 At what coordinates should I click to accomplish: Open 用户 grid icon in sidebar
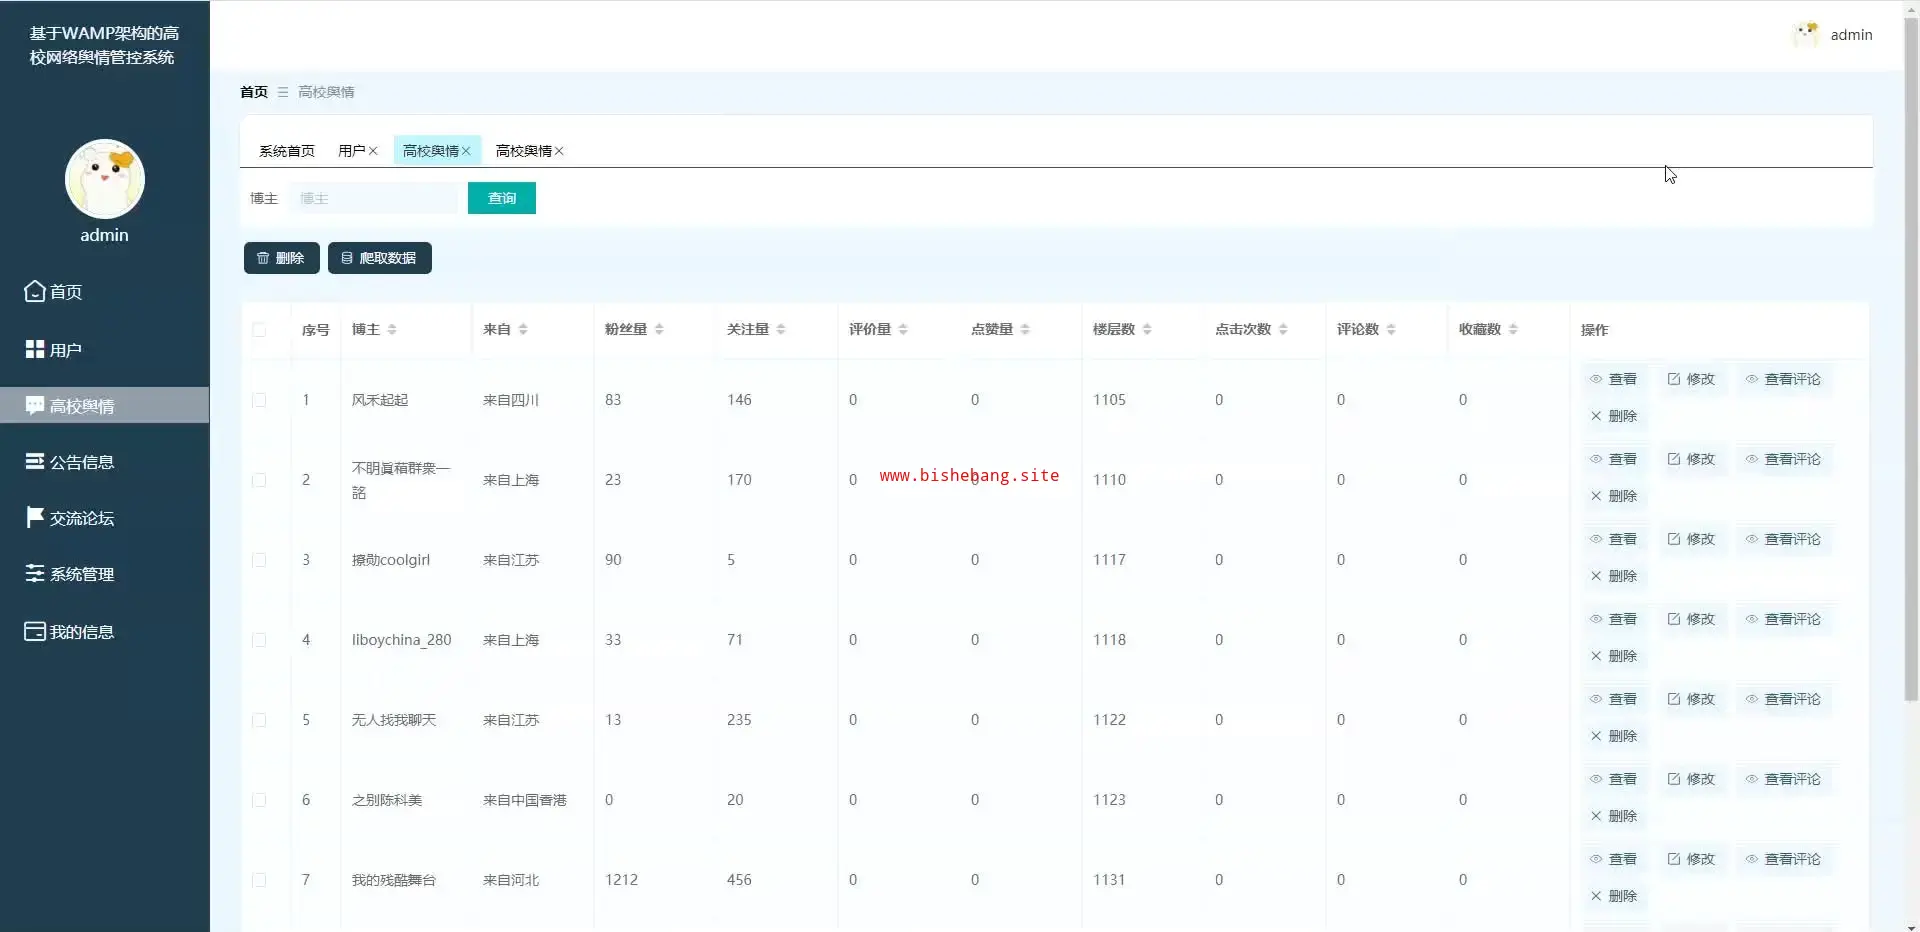coord(35,349)
